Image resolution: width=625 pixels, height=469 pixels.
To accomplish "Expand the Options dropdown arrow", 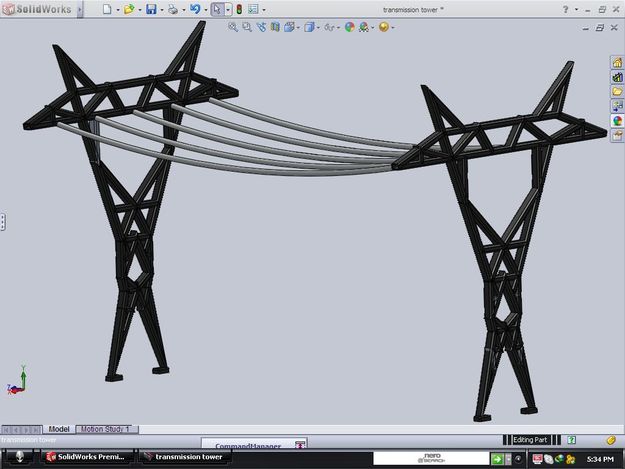I will [264, 10].
